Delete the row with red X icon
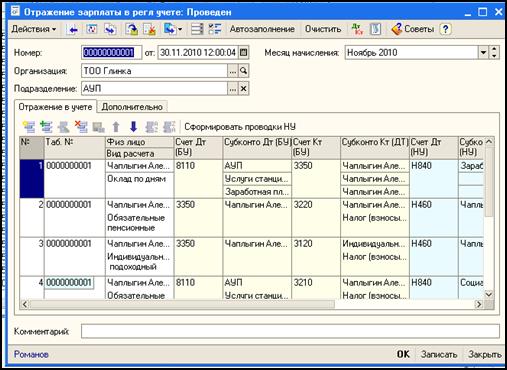 (x=81, y=127)
